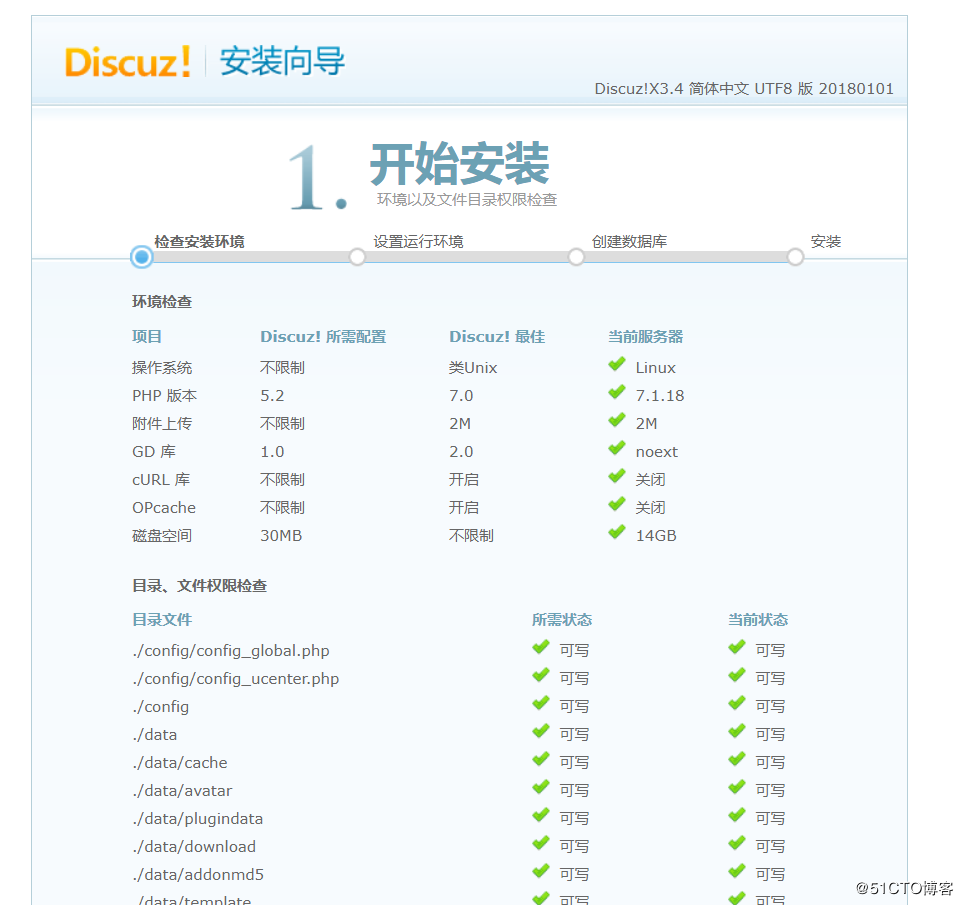Click the 30MB required disk value

pos(281,535)
